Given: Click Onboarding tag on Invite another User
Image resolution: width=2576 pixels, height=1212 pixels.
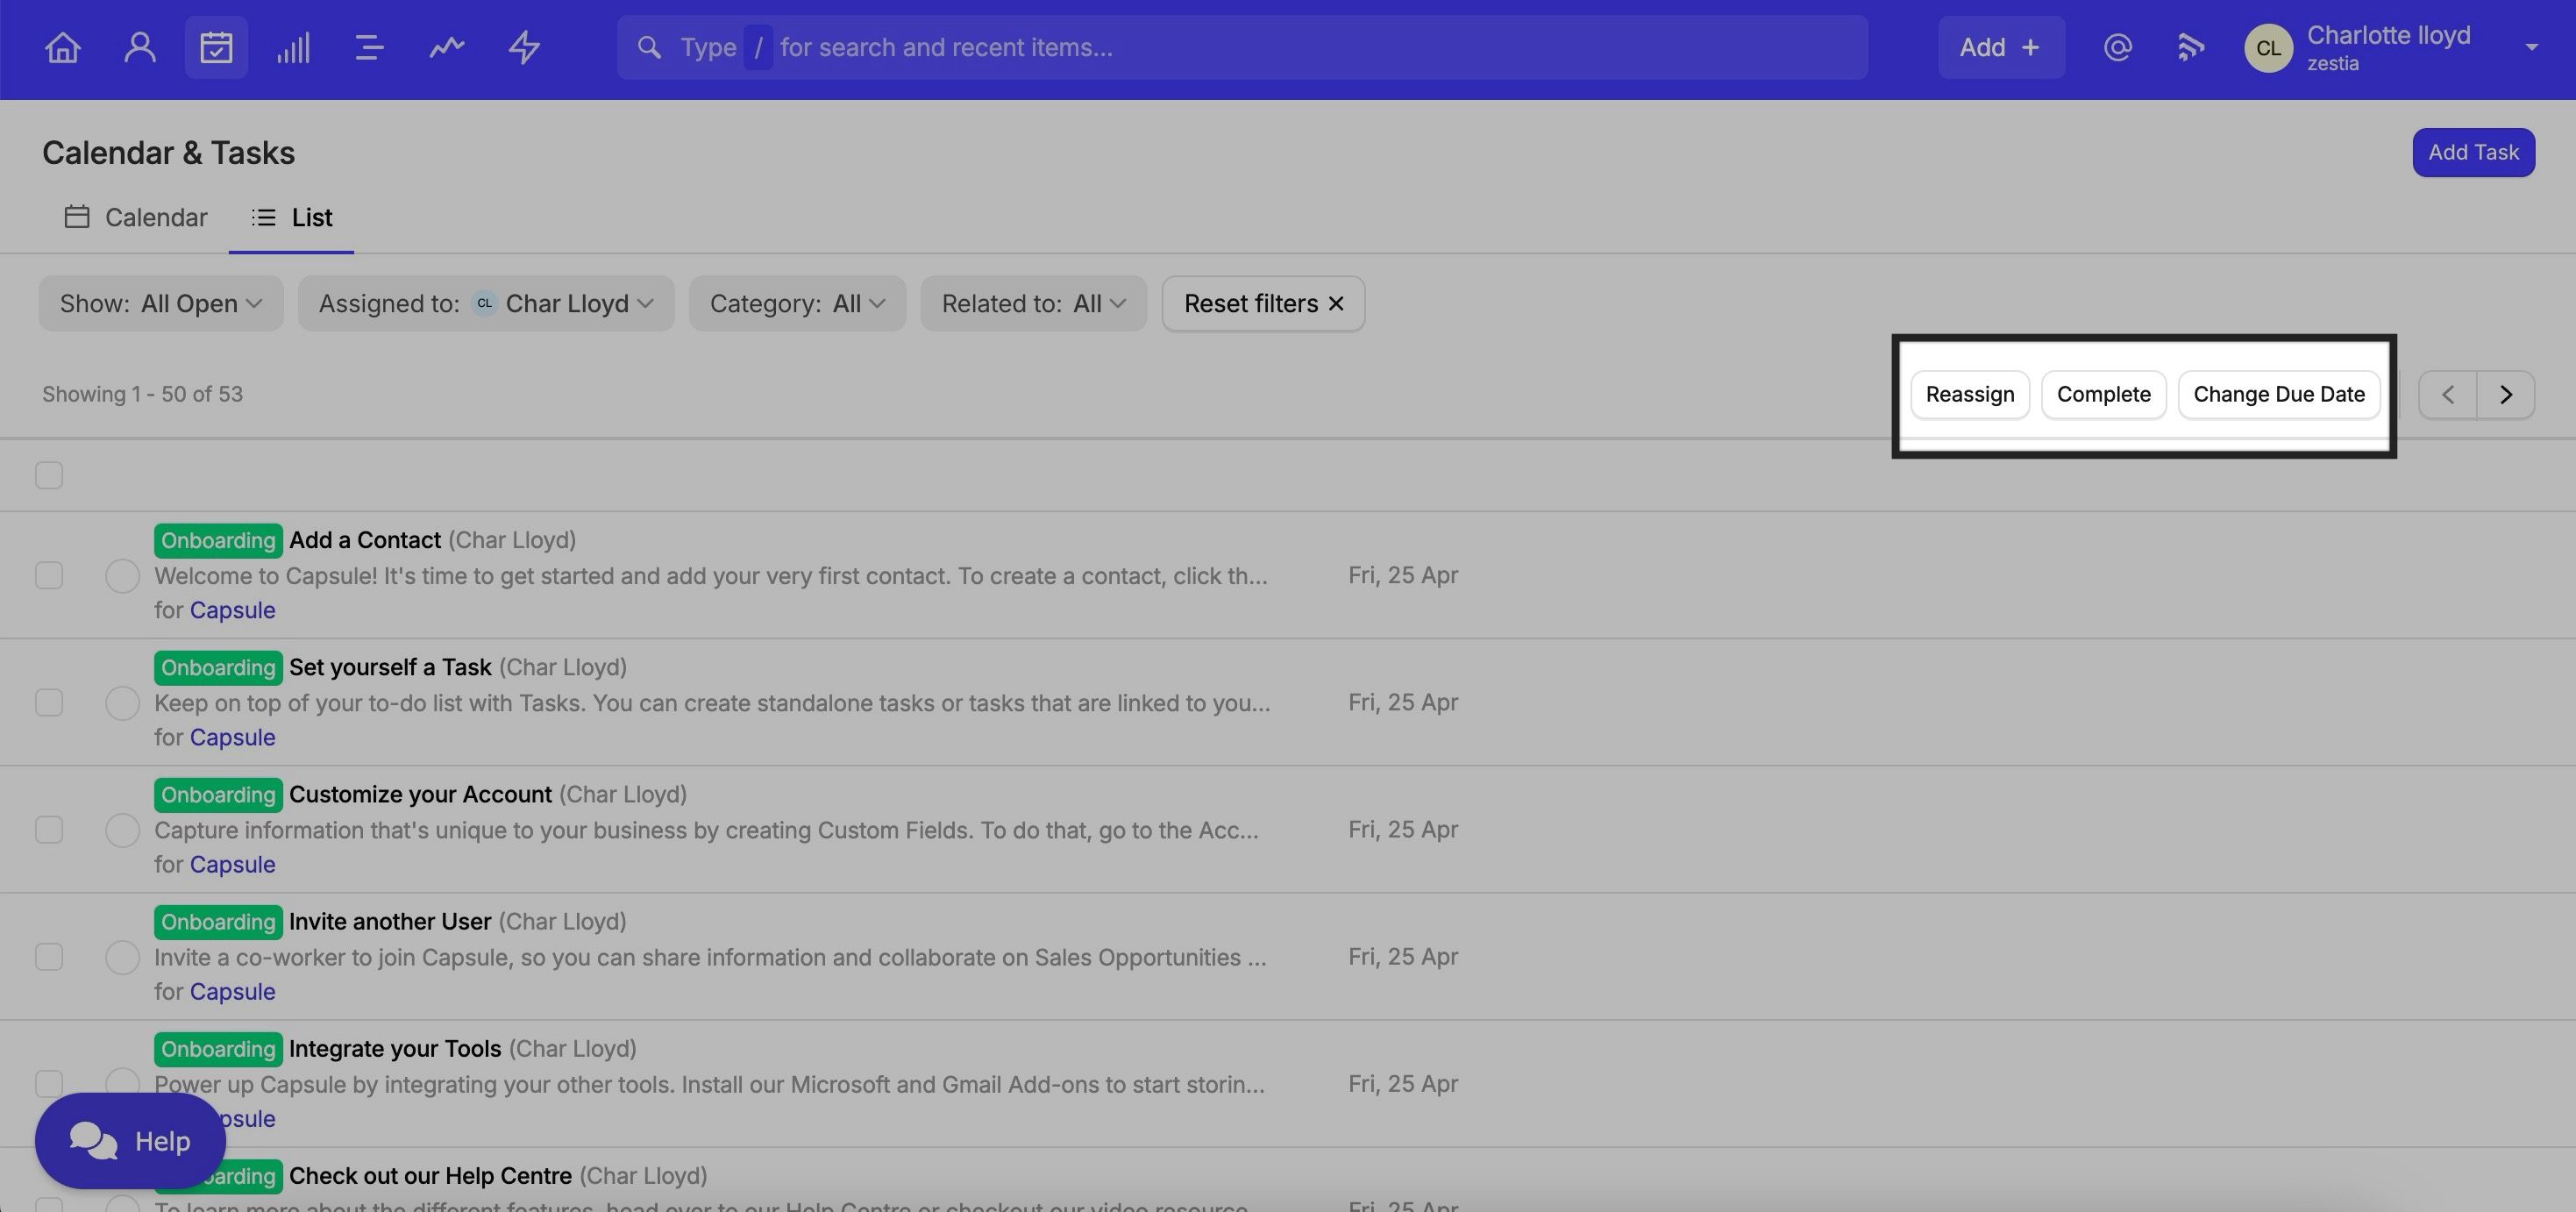Looking at the screenshot, I should (218, 922).
